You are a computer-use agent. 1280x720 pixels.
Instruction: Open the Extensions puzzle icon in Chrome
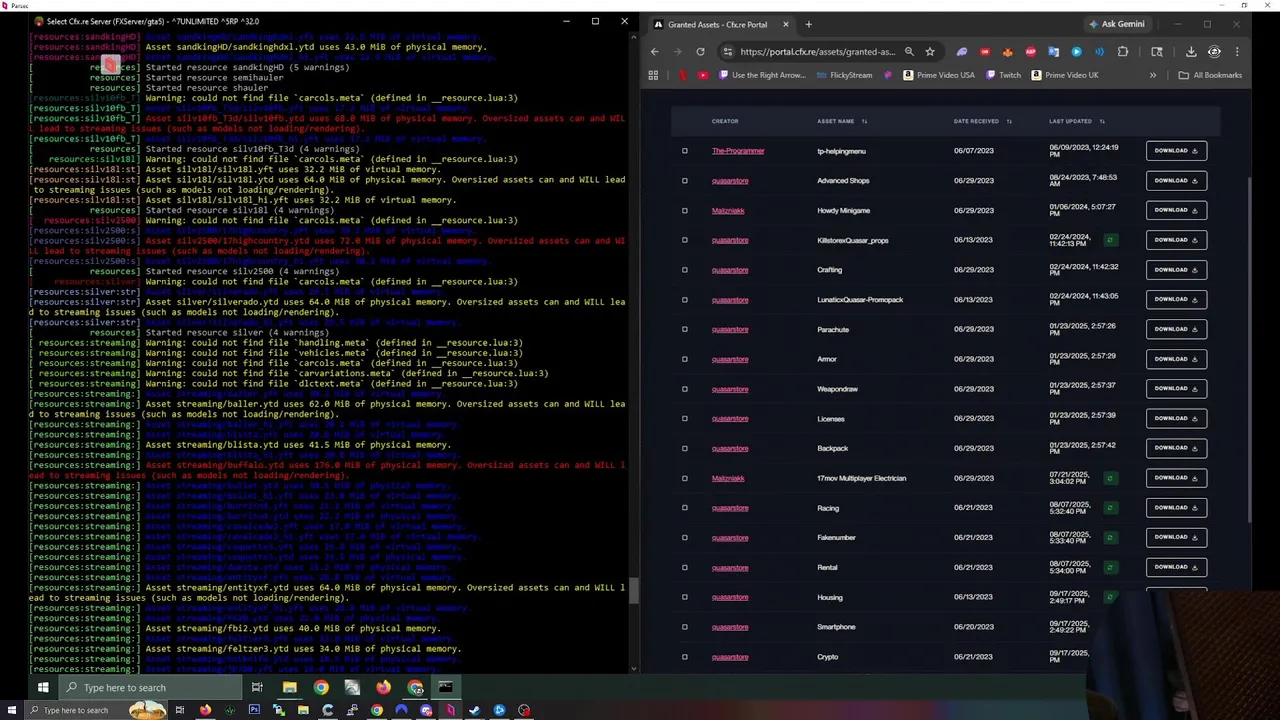[1123, 52]
